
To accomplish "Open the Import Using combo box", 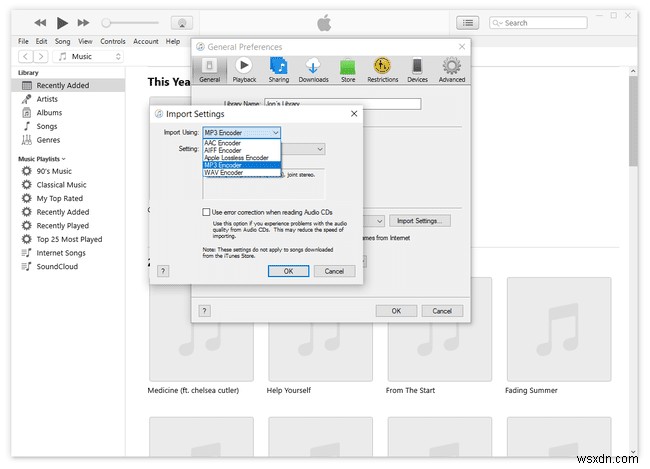I will pos(242,133).
